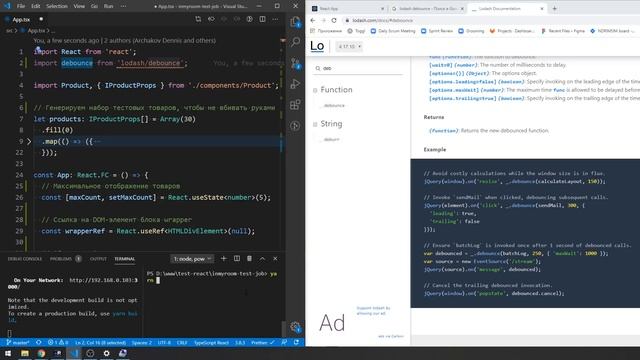The image size is (640, 360).
Task: Collapse the Function section in lodash sidebar
Action: tap(315, 90)
